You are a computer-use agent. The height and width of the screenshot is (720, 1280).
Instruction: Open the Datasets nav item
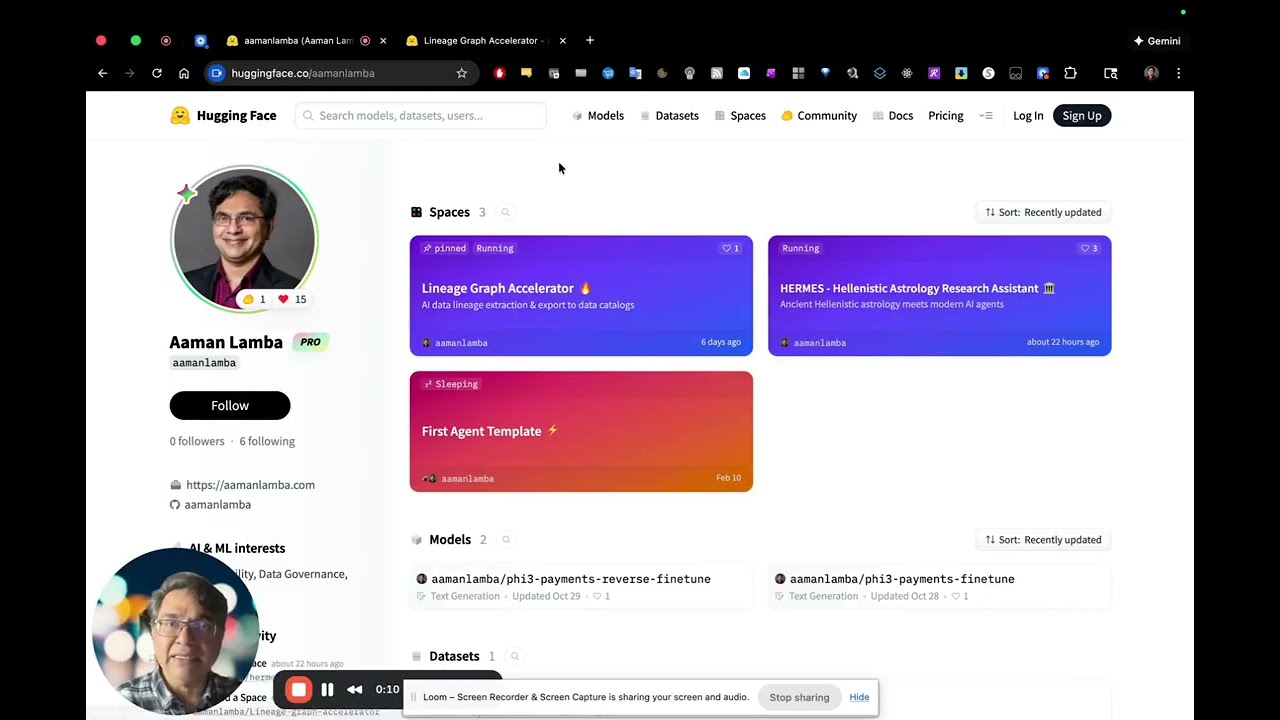[x=669, y=115]
